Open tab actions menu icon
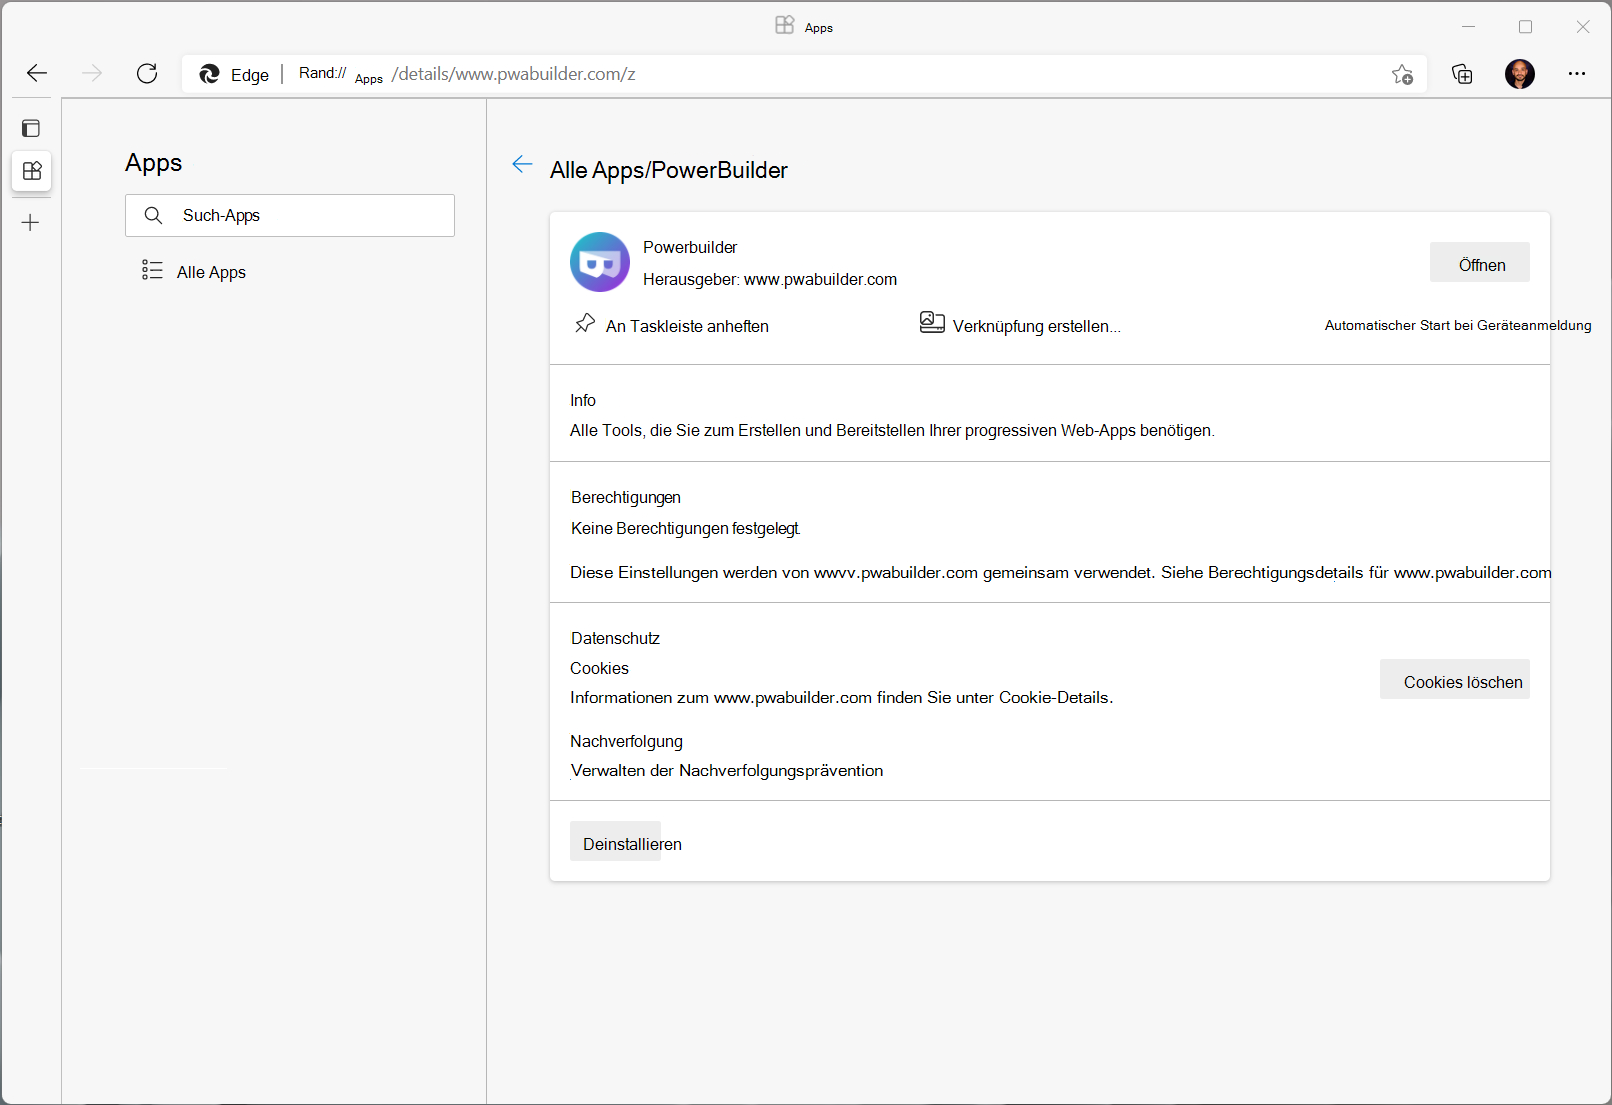 (x=31, y=128)
